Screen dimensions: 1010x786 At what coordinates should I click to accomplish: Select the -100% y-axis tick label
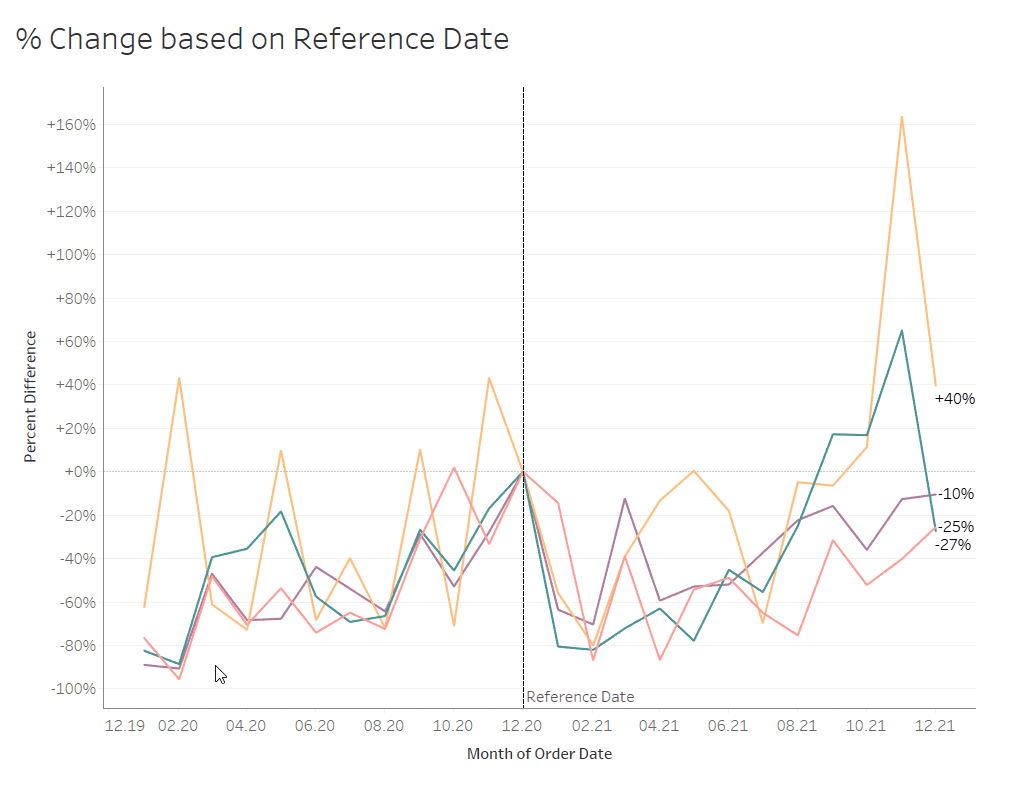[73, 689]
